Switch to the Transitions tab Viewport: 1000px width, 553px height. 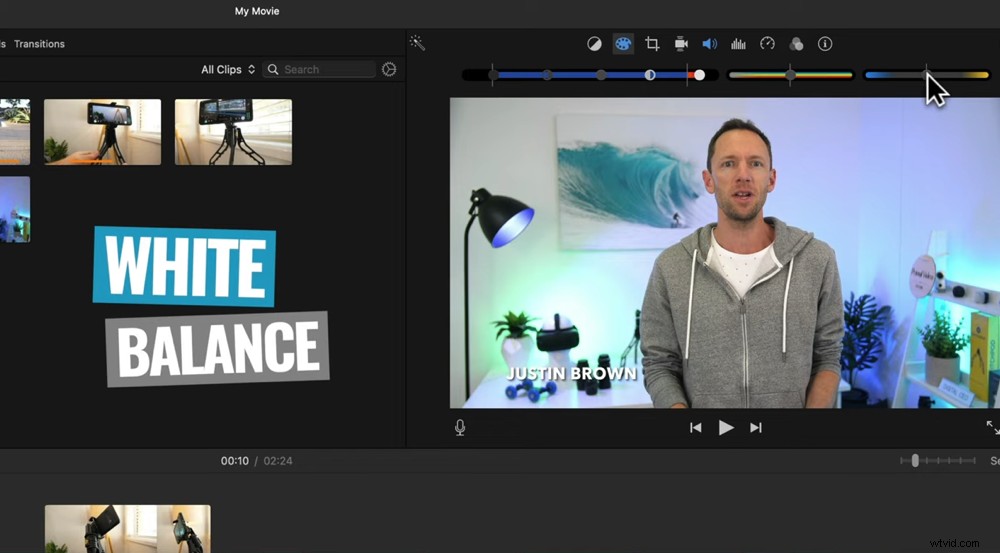coord(39,44)
